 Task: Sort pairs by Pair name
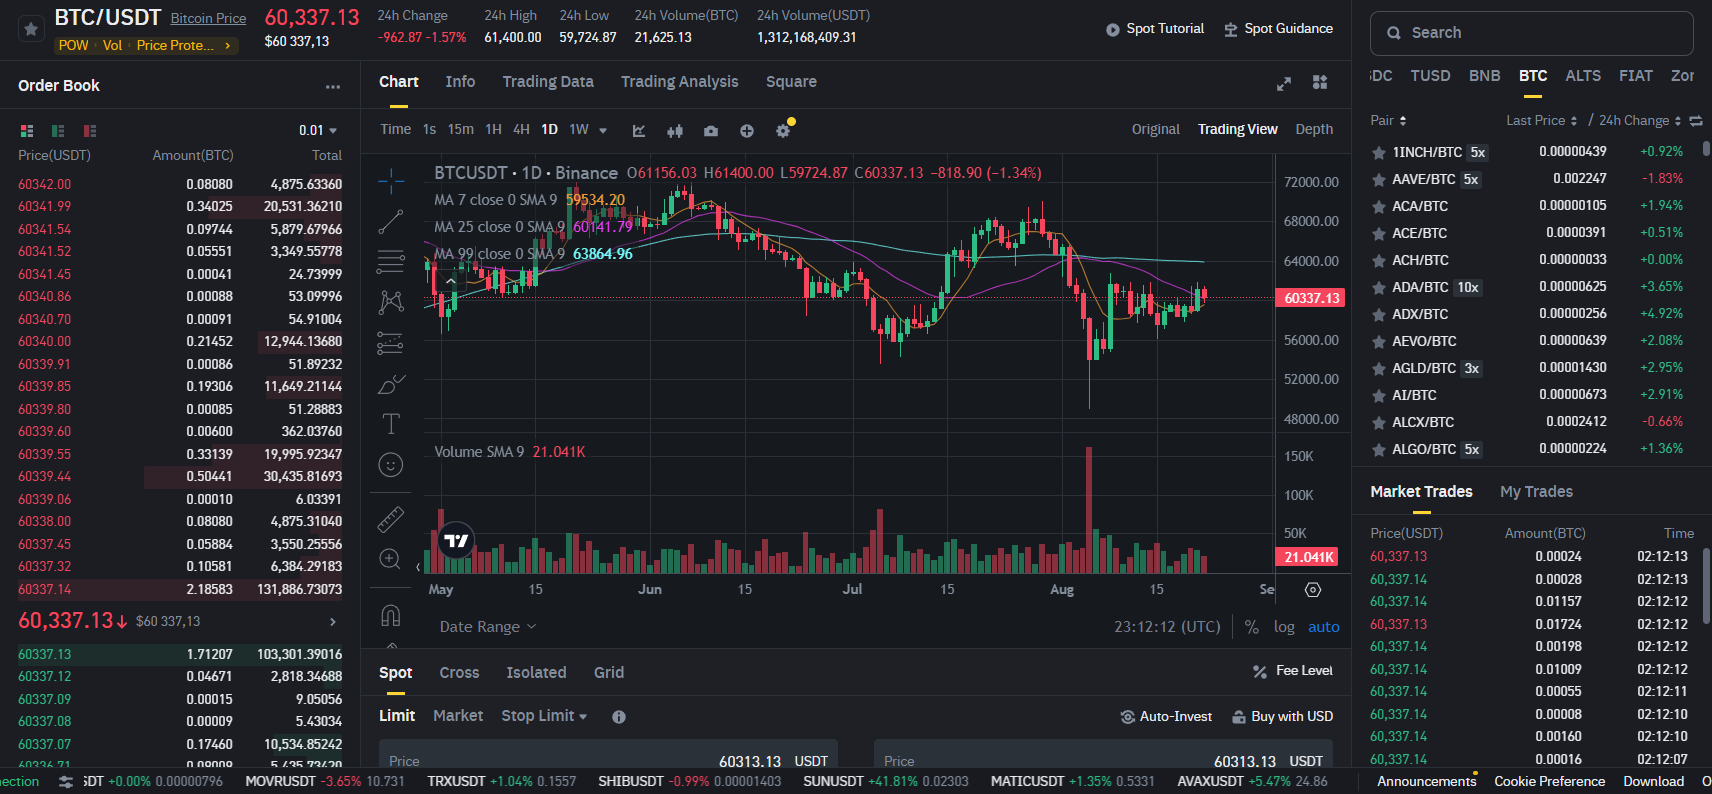tap(1388, 121)
